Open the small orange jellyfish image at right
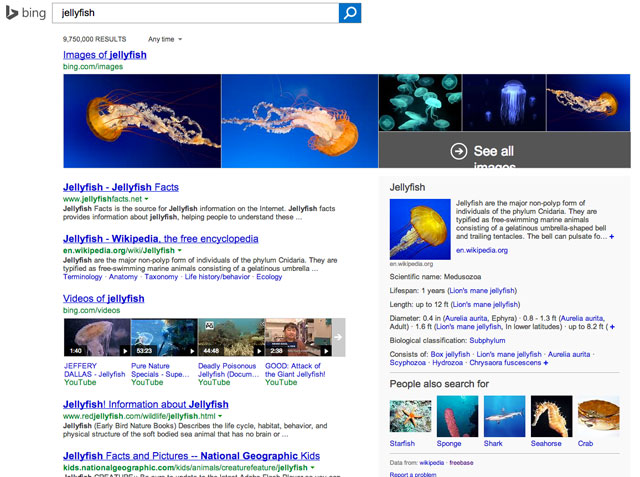 pos(588,103)
